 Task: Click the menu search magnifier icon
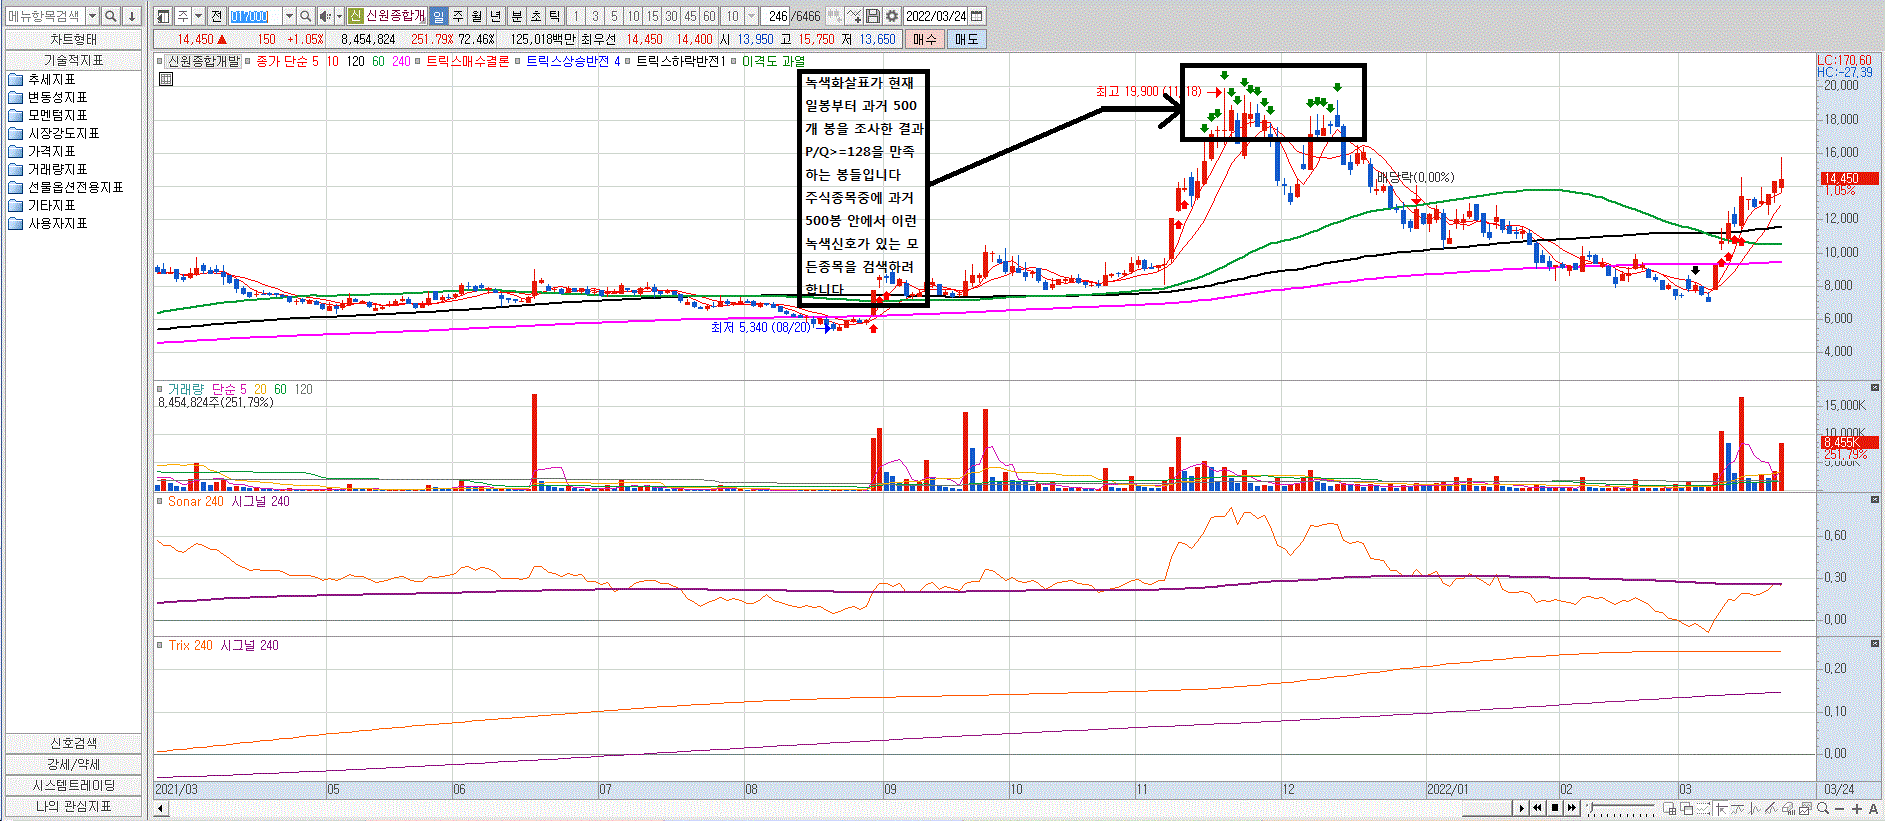111,16
